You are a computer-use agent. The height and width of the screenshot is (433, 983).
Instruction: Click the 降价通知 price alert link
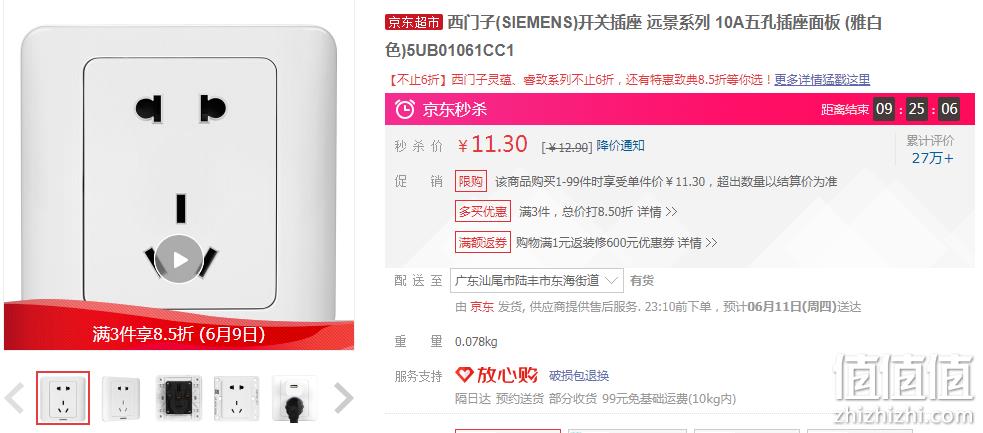coord(620,146)
